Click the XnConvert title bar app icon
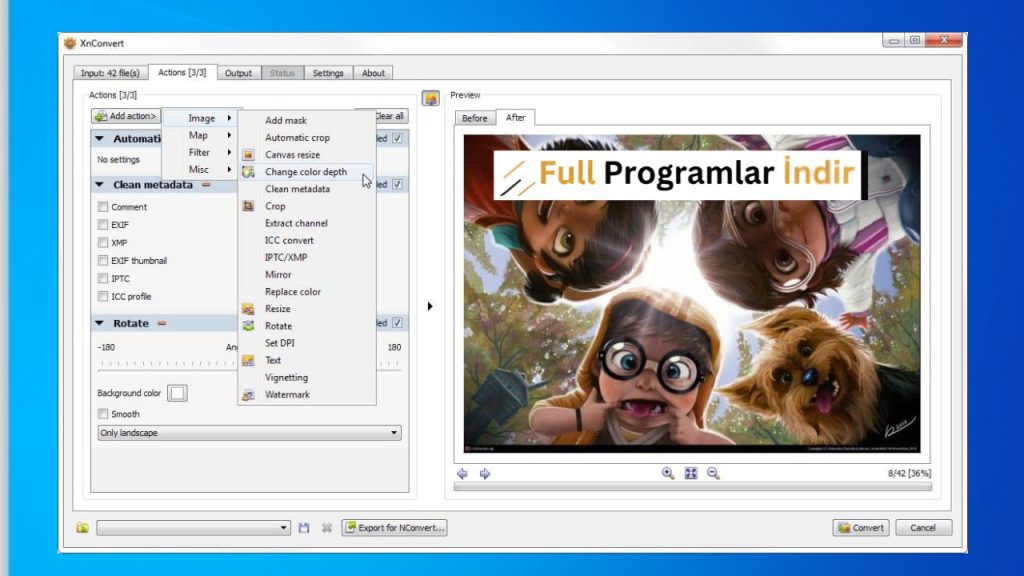Image resolution: width=1024 pixels, height=576 pixels. click(70, 43)
